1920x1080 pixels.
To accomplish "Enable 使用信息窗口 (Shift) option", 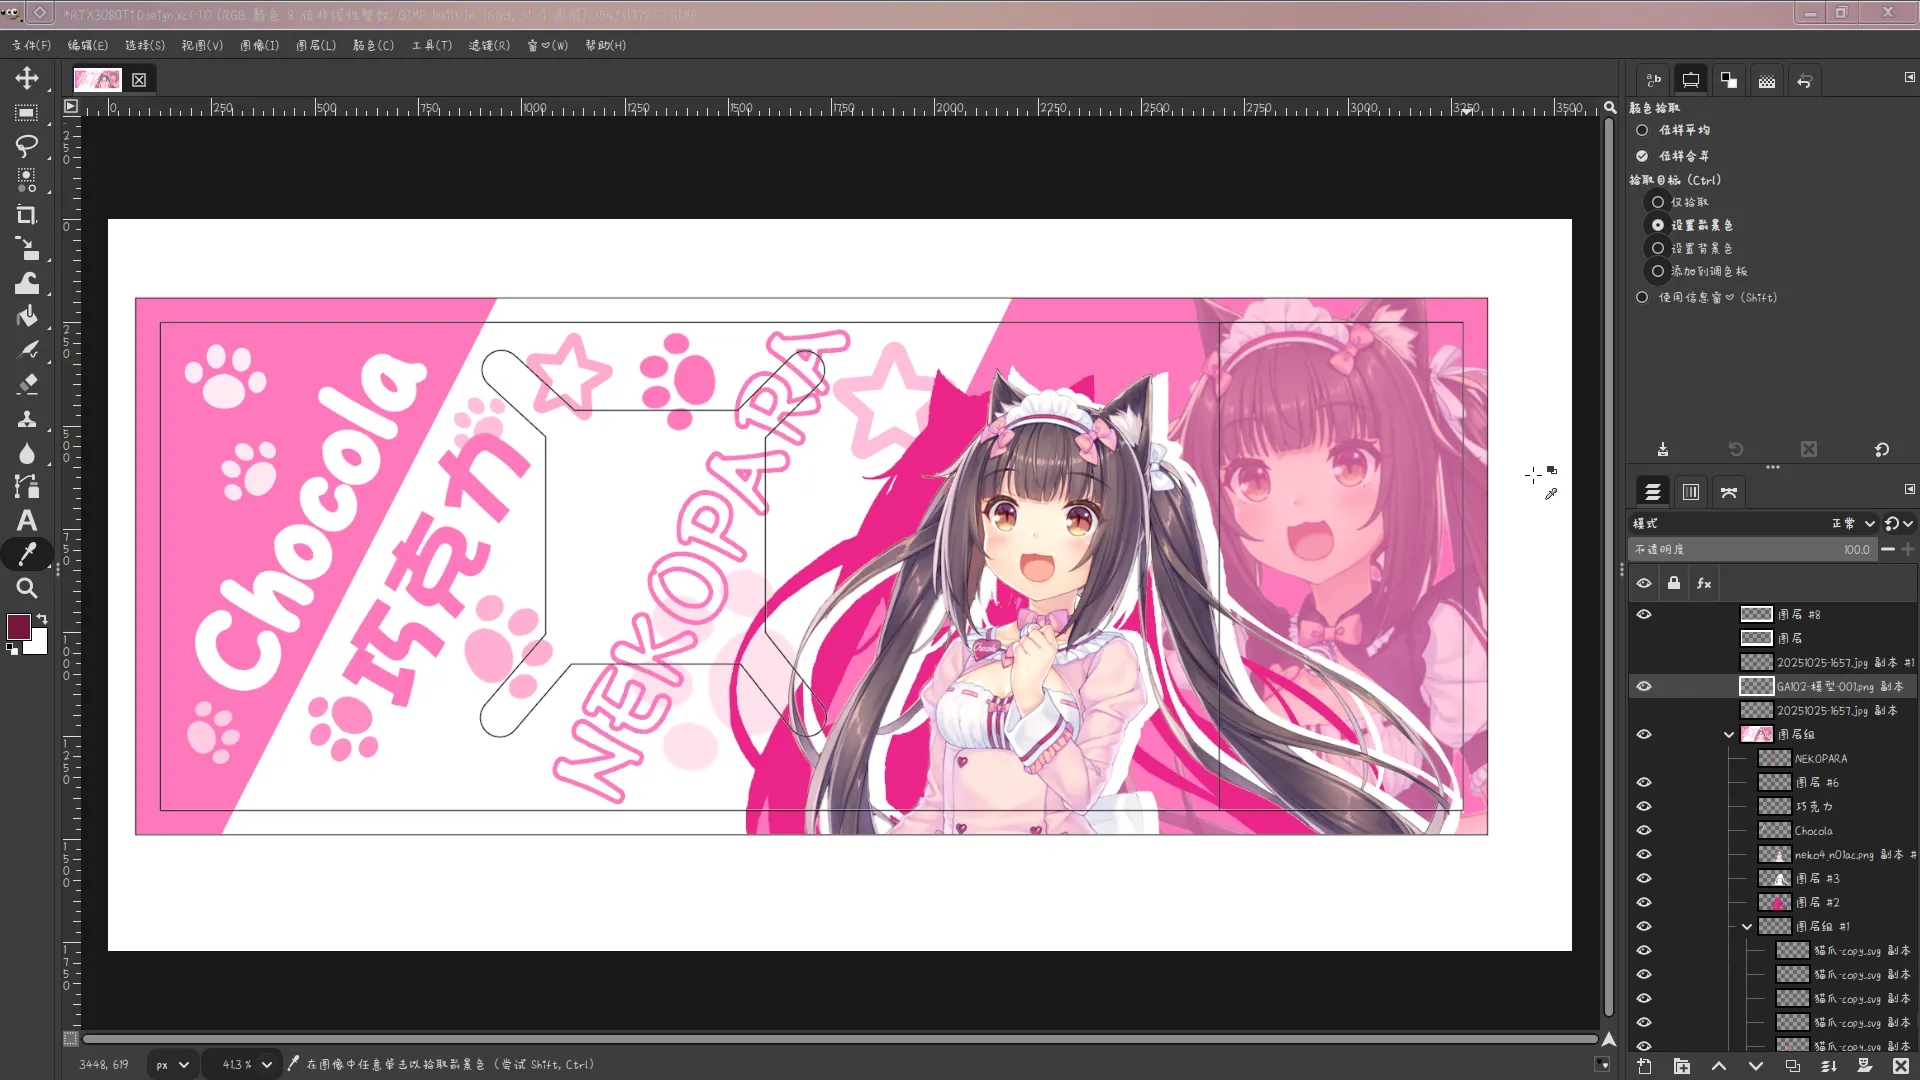I will coord(1642,297).
